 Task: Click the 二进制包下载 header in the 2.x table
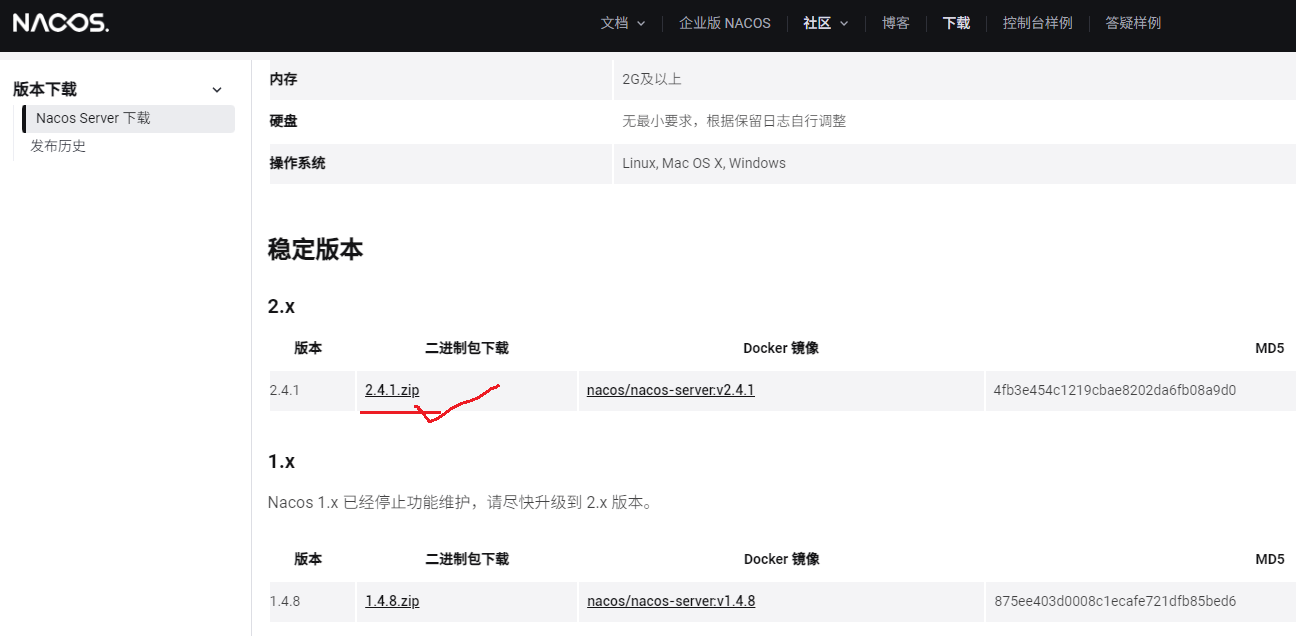pyautogui.click(x=467, y=348)
